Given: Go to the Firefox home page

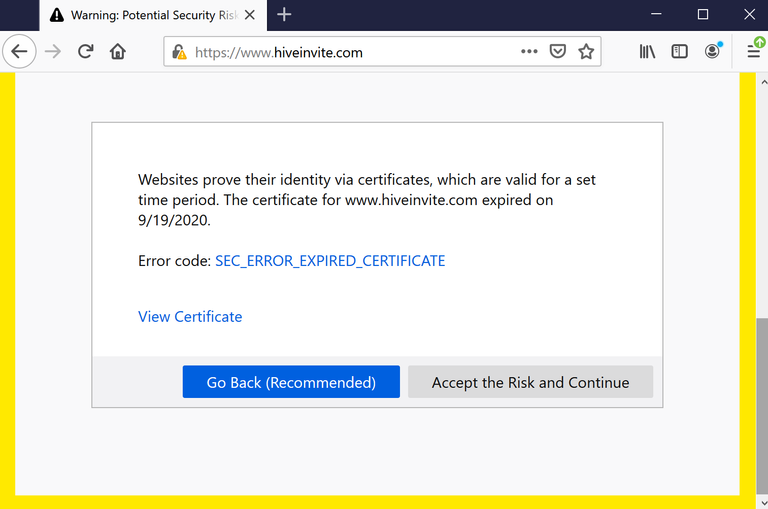Looking at the screenshot, I should click(x=118, y=51).
